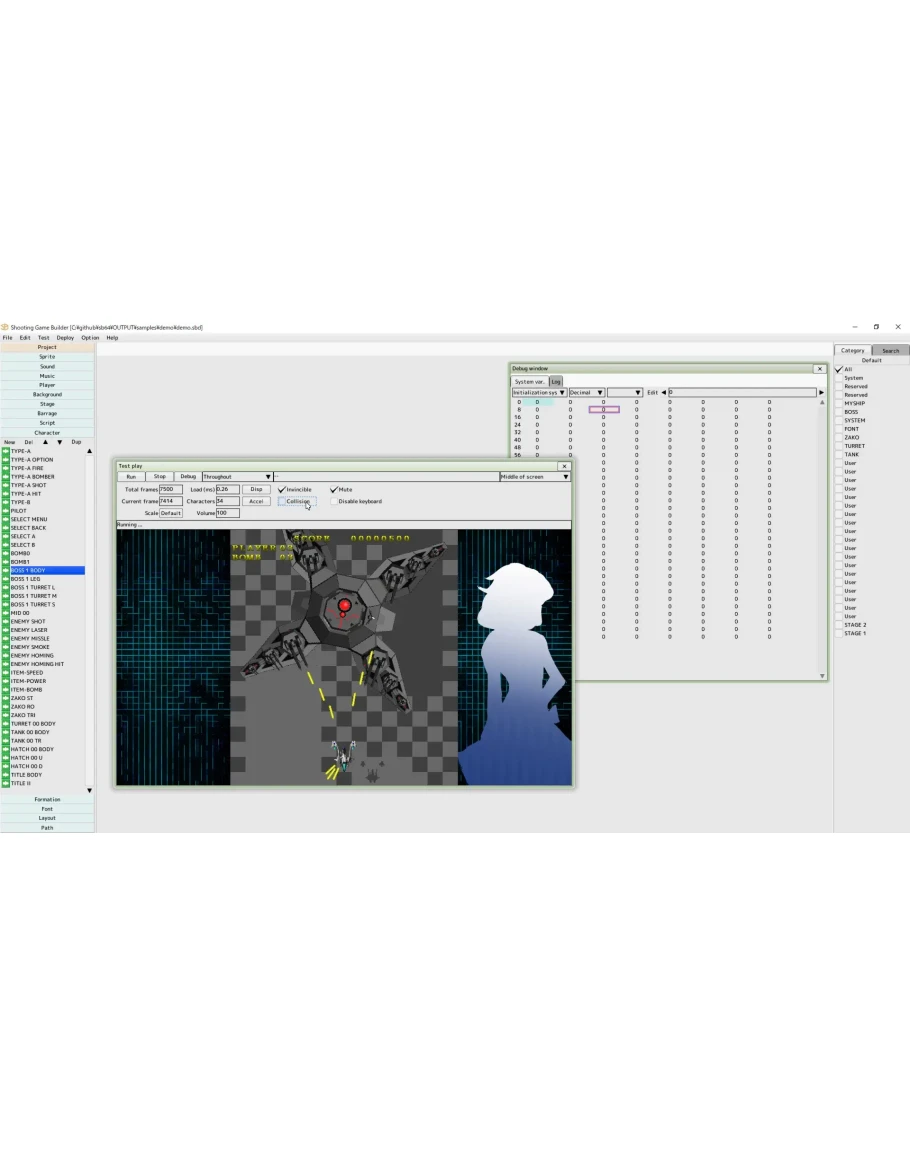Open the Deploy menu

click(65, 338)
